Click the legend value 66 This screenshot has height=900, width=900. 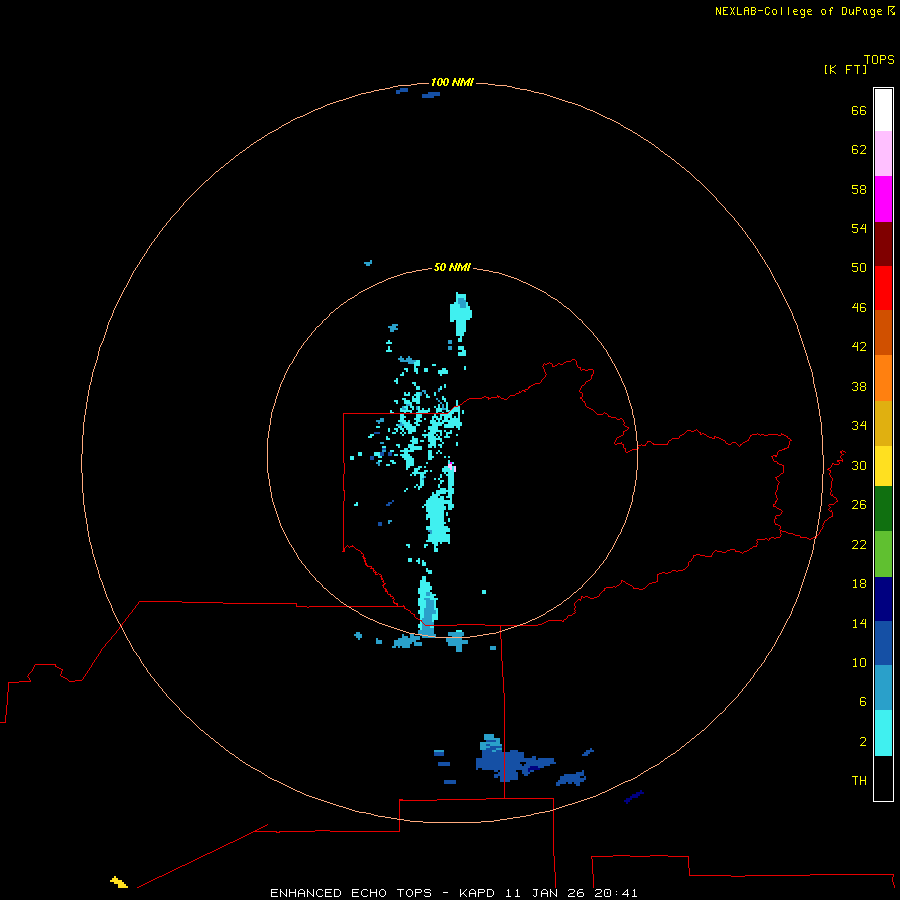859,110
